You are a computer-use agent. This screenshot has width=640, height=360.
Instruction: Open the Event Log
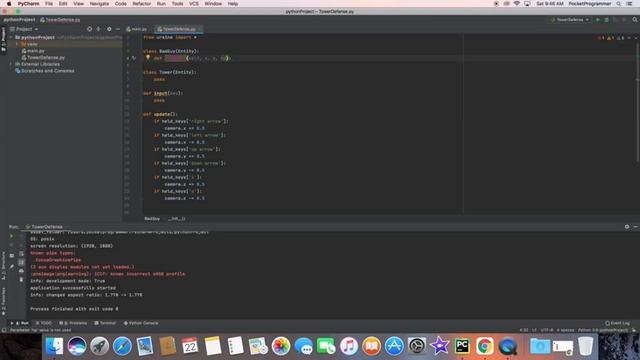click(618, 323)
